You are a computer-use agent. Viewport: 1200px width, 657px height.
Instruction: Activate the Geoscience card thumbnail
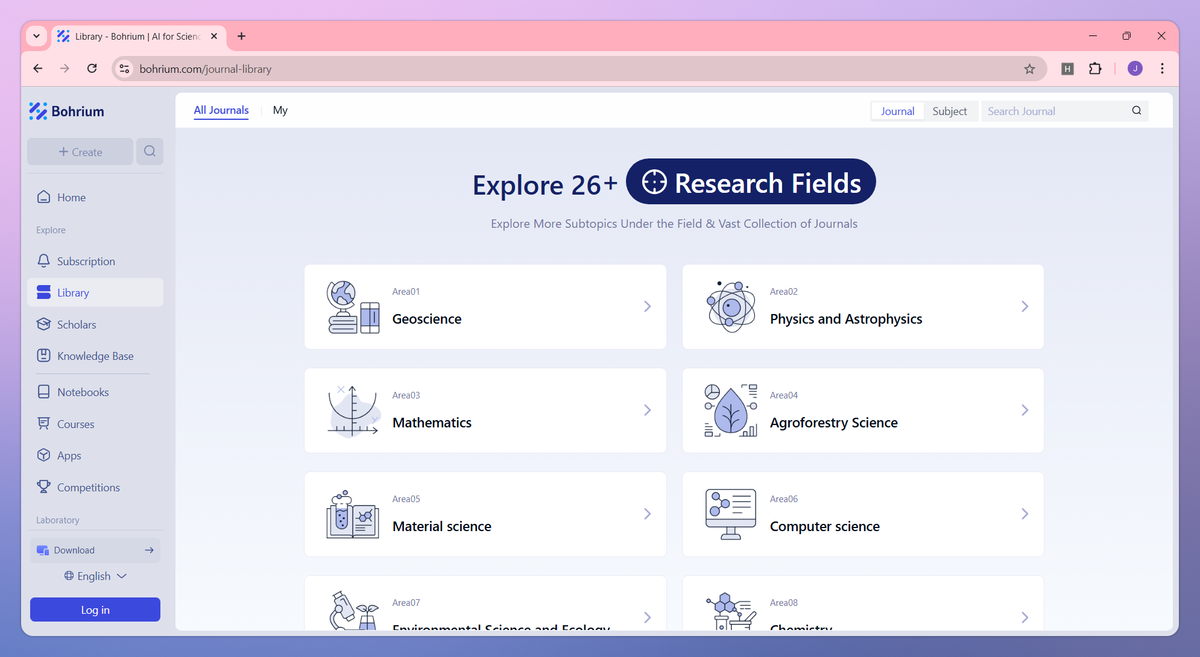[352, 306]
